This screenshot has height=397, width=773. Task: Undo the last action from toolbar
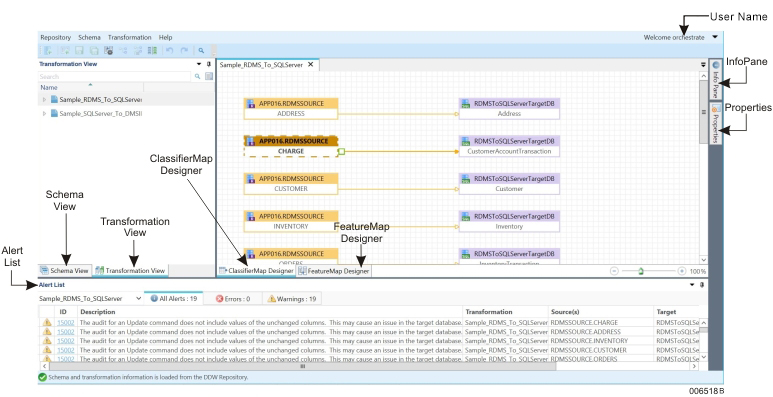(170, 50)
